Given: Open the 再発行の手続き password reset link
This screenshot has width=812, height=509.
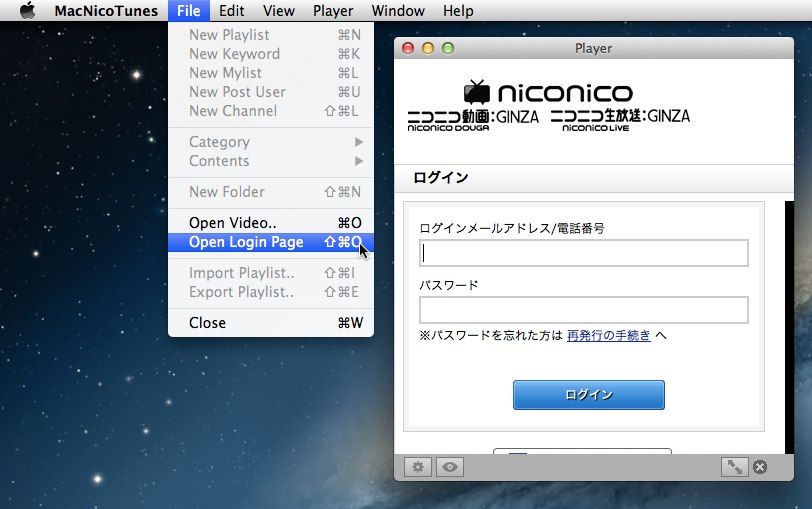Looking at the screenshot, I should tap(608, 336).
